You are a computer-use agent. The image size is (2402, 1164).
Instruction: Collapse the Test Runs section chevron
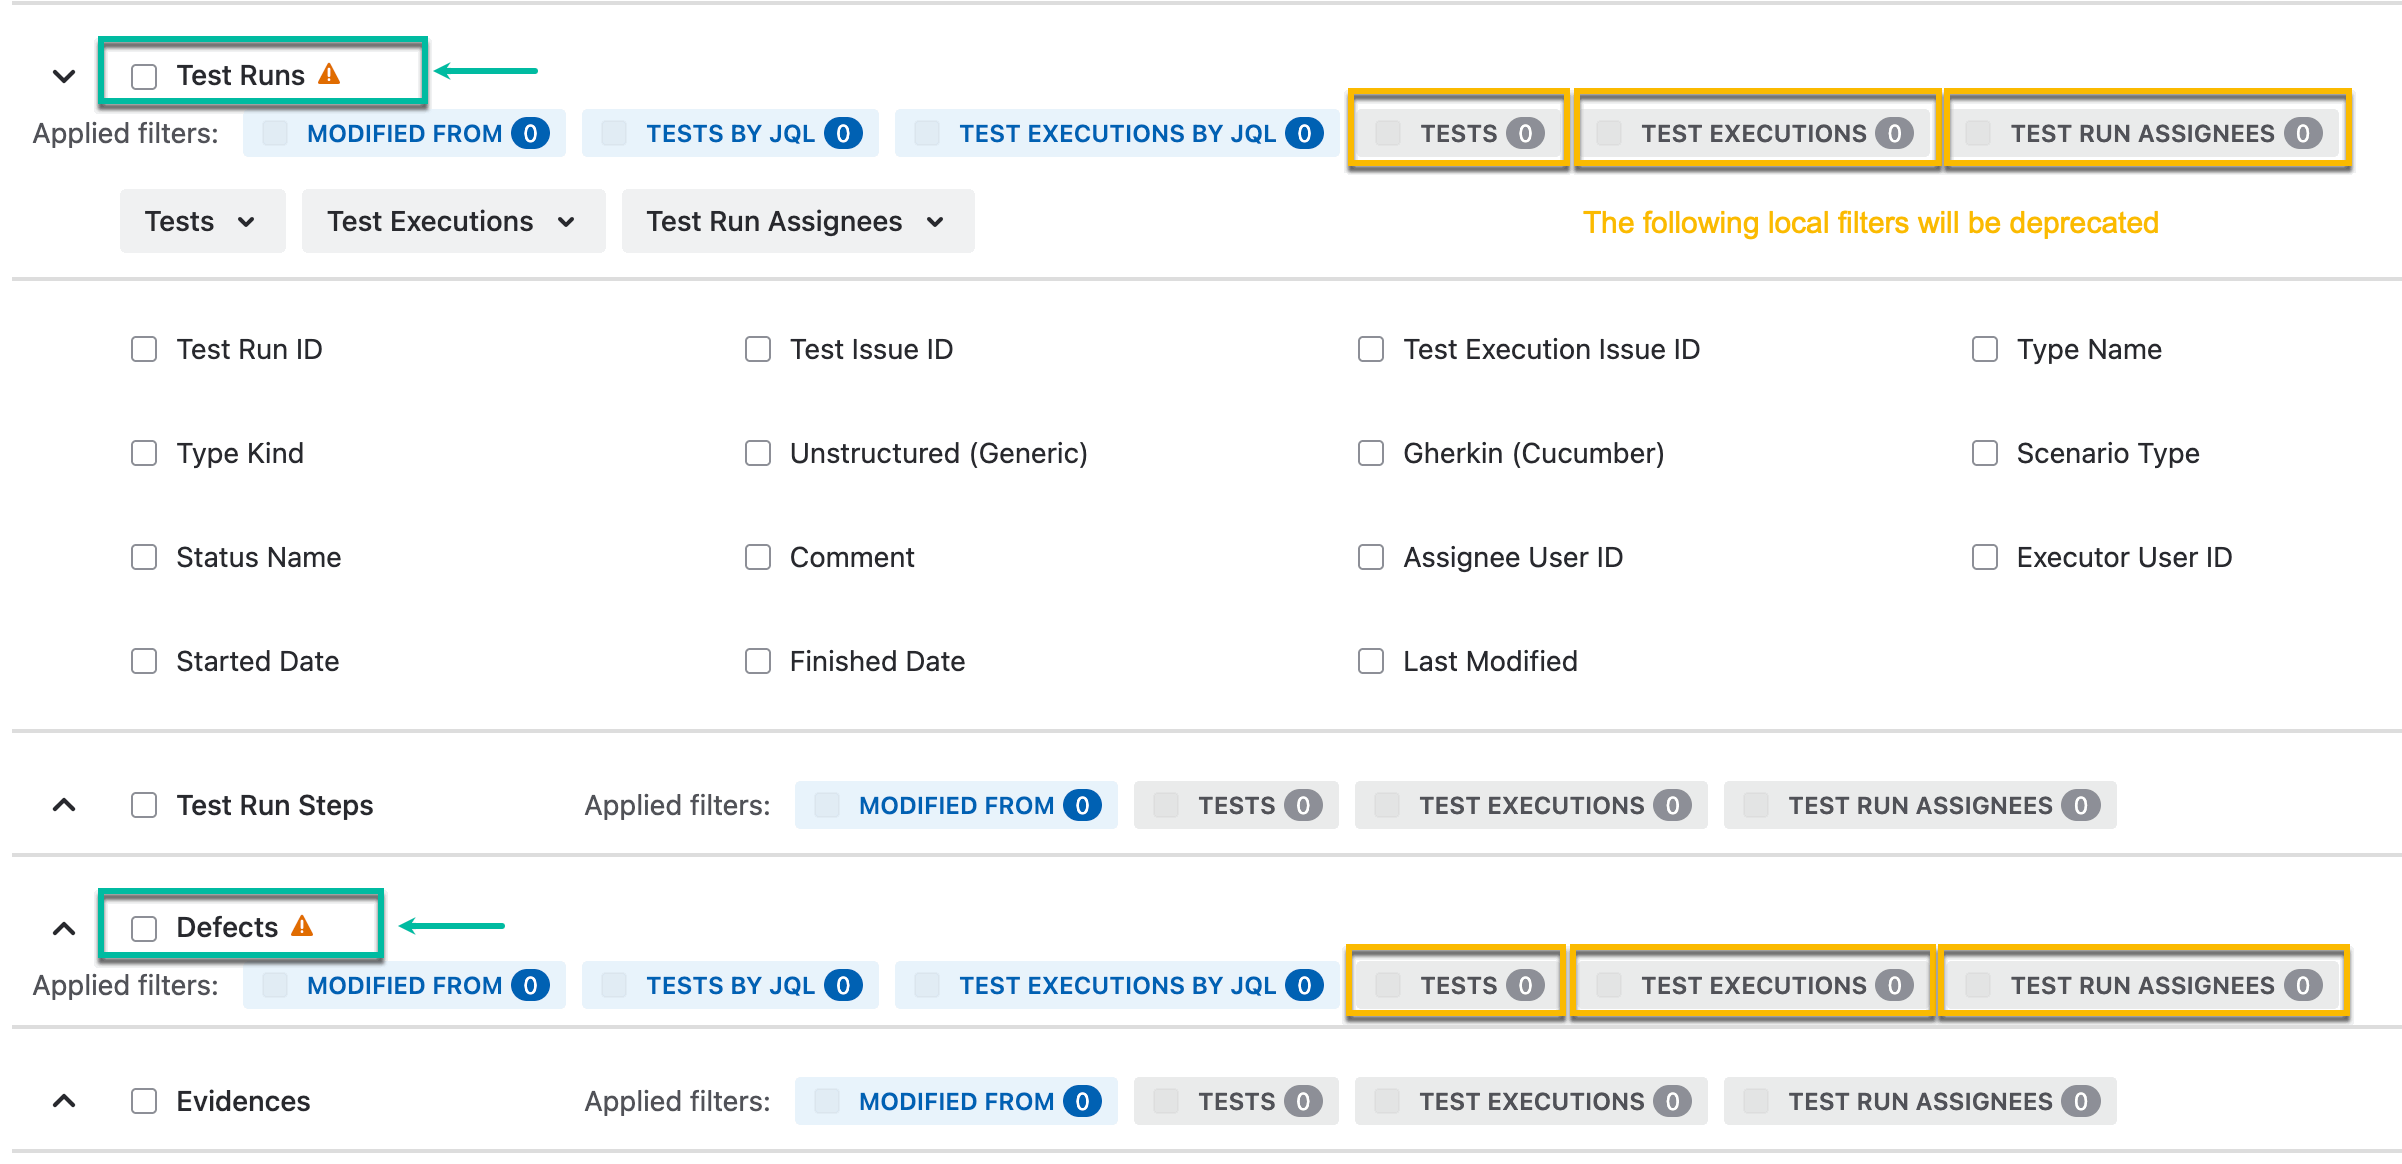pos(64,76)
